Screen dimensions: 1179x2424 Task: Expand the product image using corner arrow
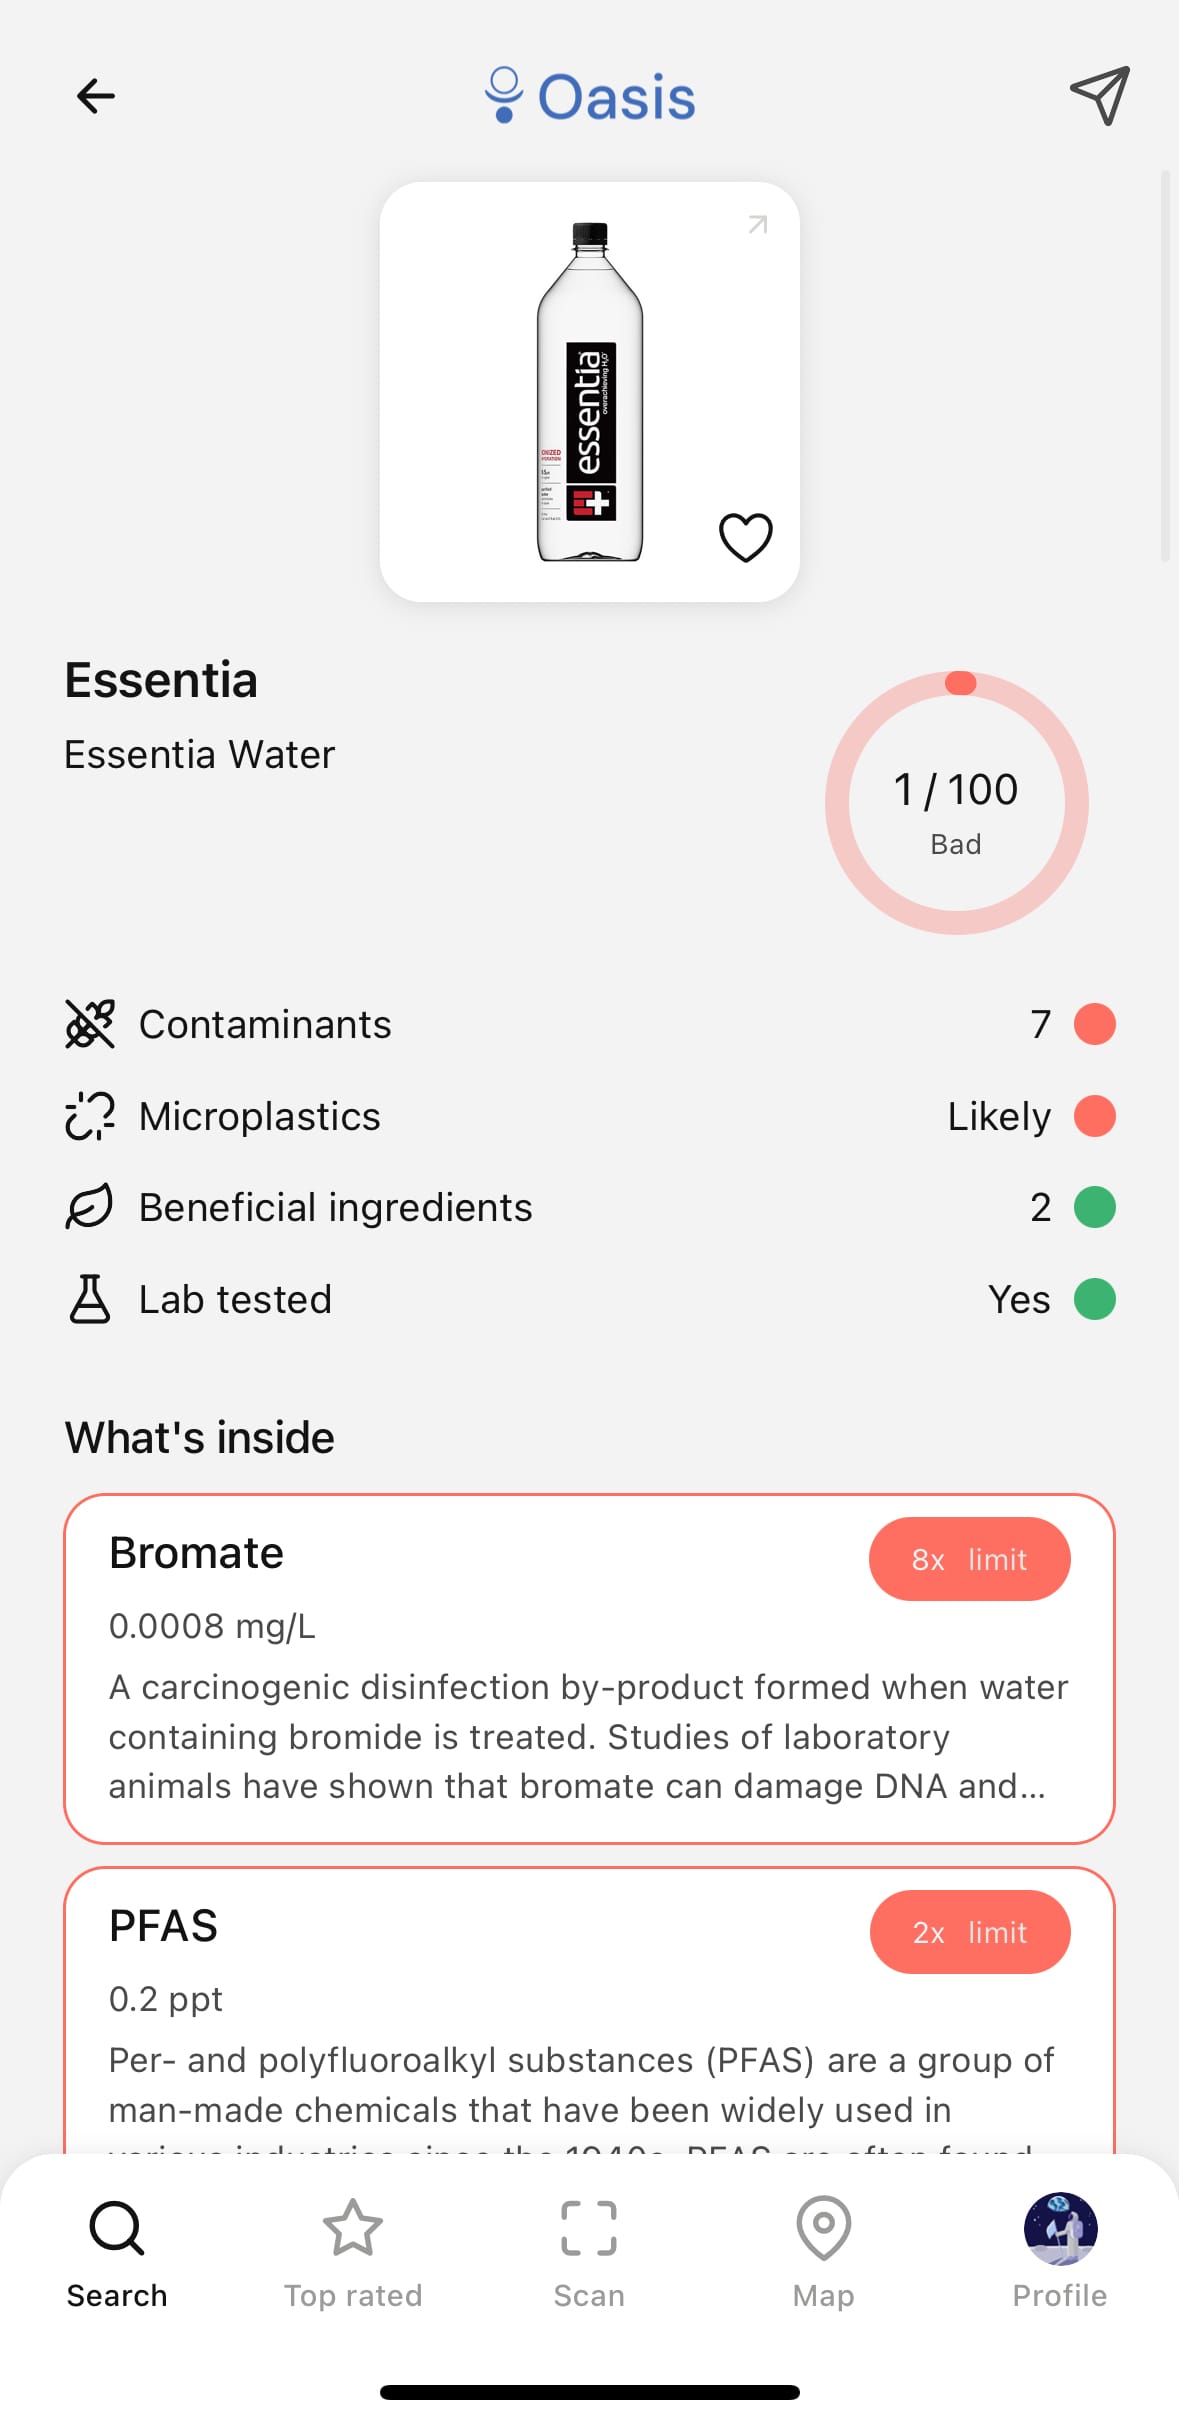pyautogui.click(x=758, y=225)
